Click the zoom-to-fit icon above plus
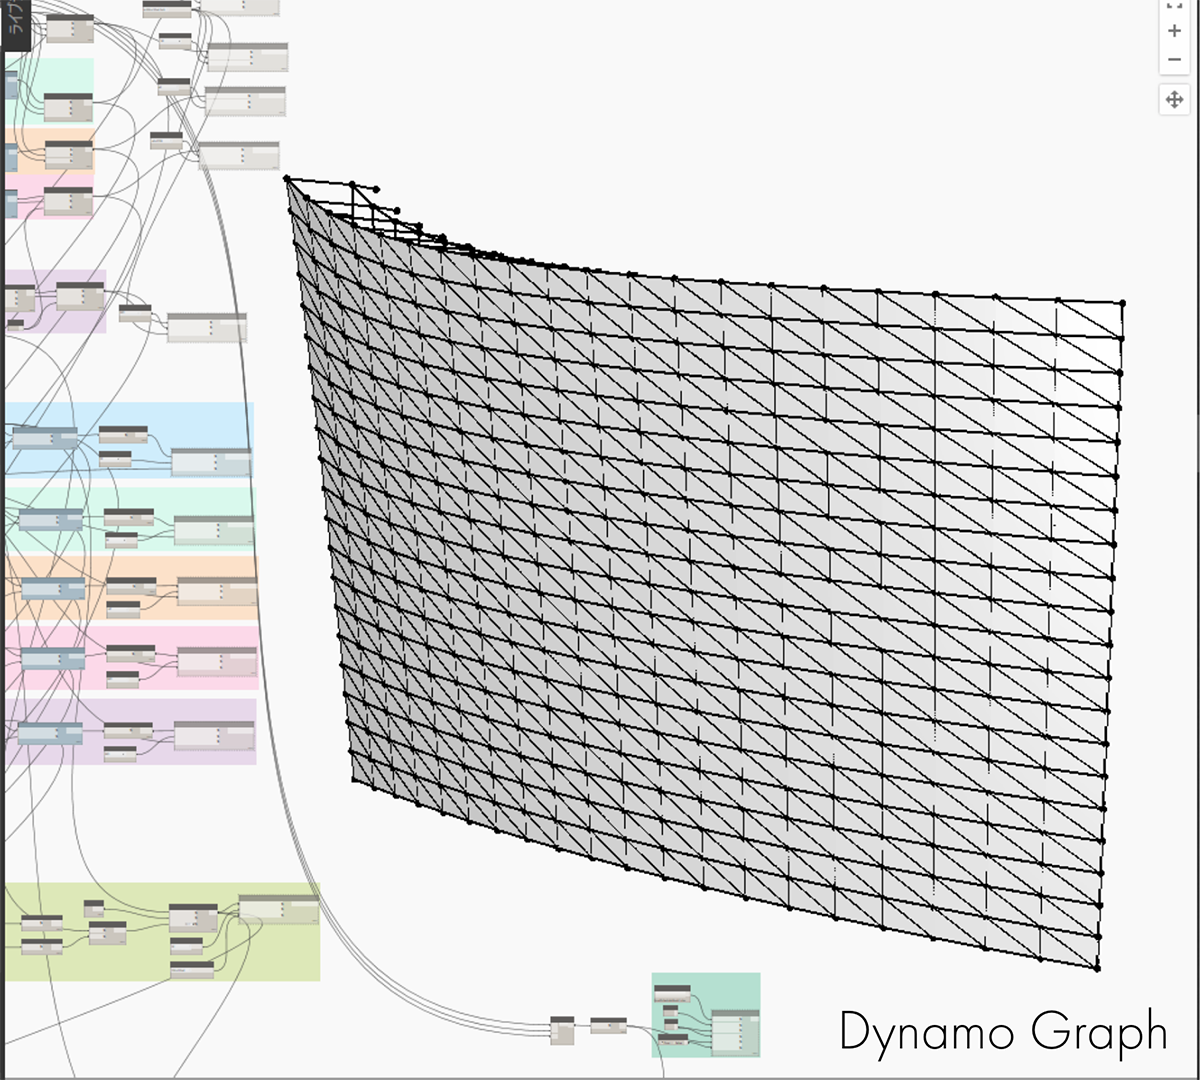This screenshot has width=1200, height=1080. [1174, 5]
